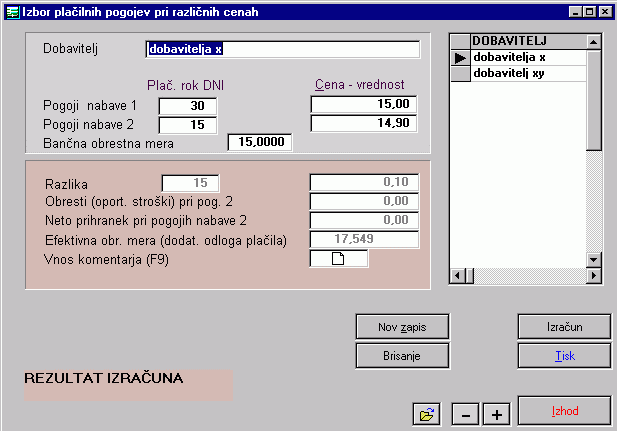
Task: Click the Neto prihranek result field
Action: (364, 220)
